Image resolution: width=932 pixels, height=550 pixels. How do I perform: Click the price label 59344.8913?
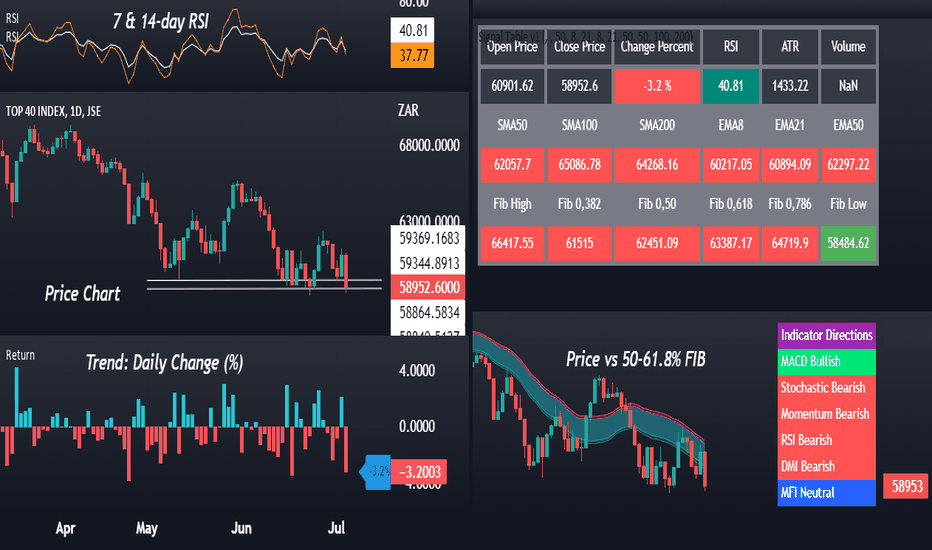pyautogui.click(x=428, y=263)
